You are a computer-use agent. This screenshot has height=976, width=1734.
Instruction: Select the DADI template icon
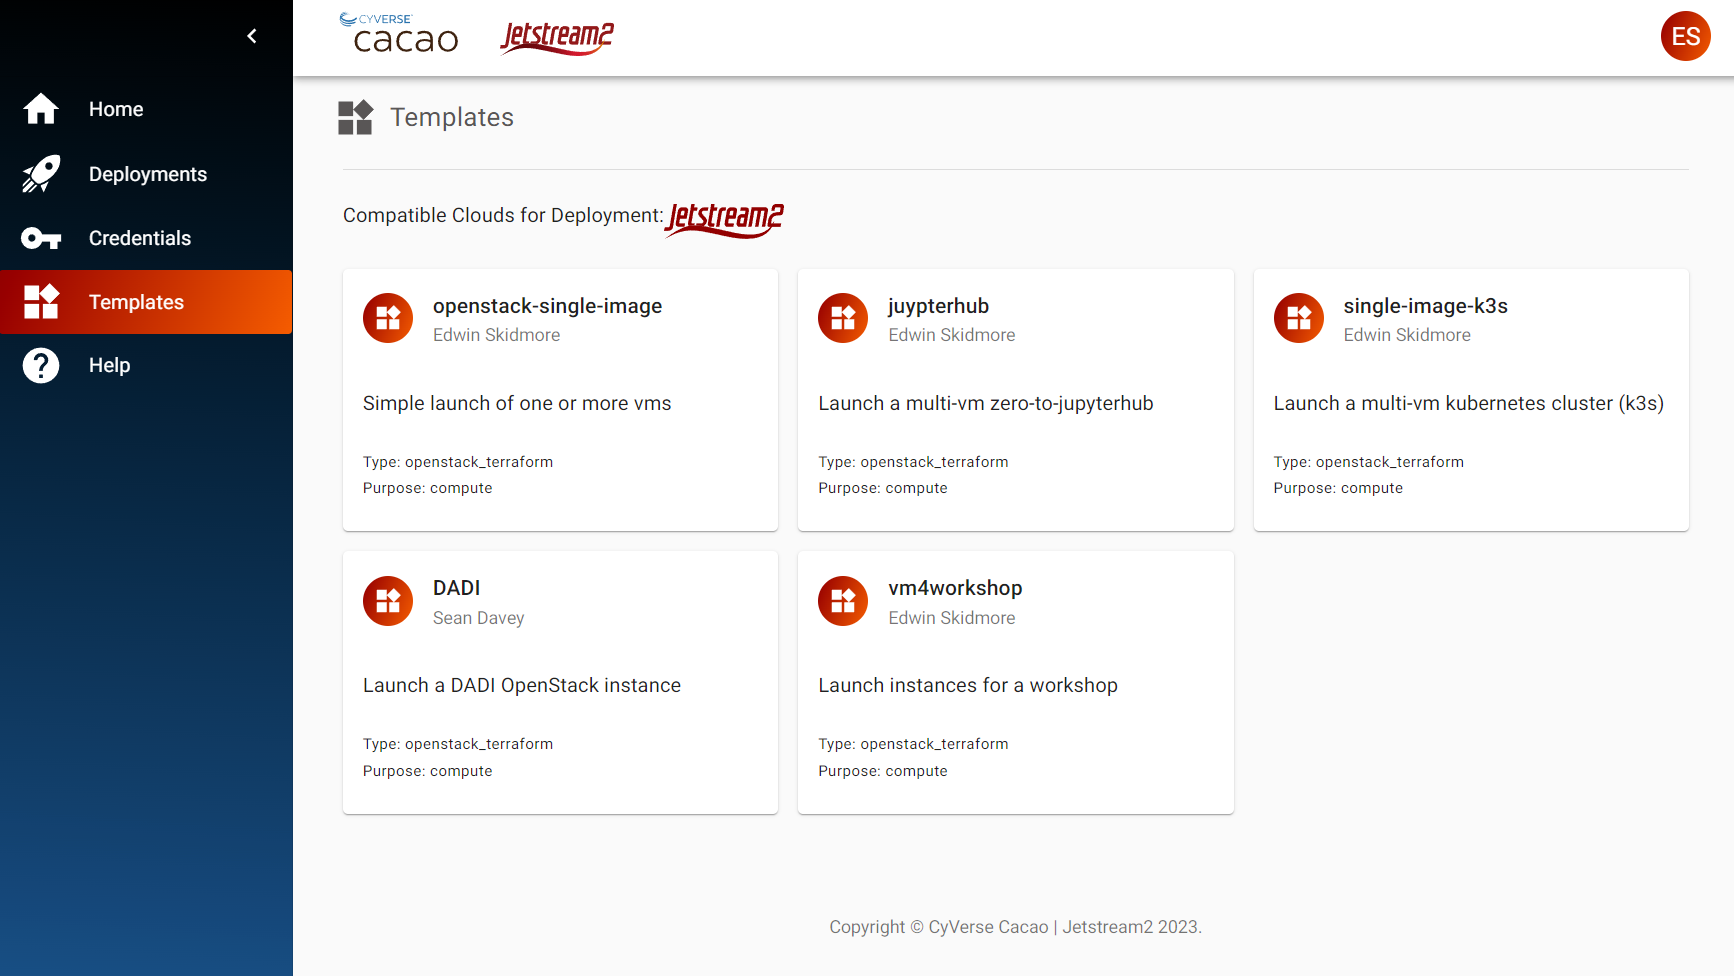tap(388, 601)
